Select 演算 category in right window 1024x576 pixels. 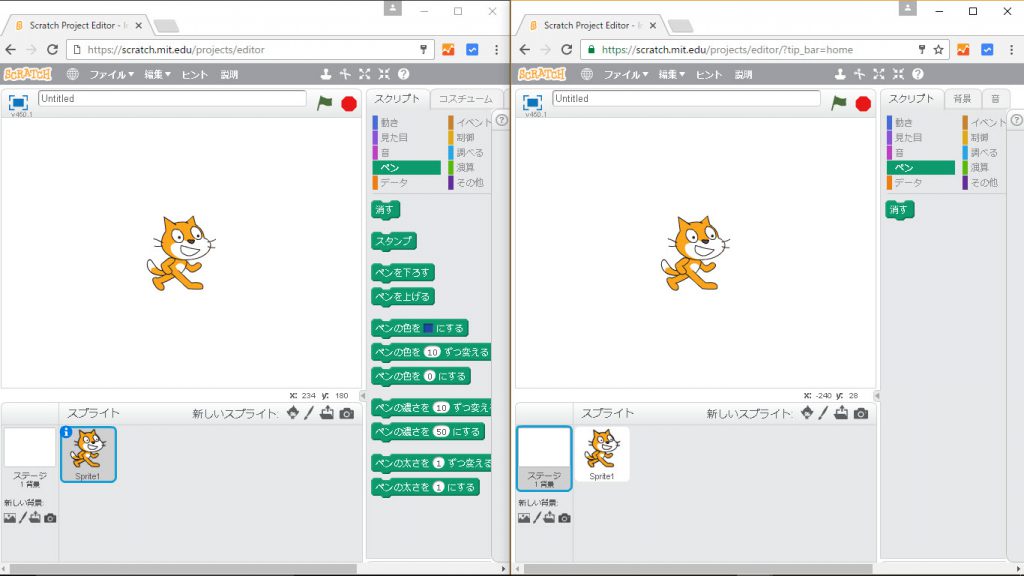point(979,167)
